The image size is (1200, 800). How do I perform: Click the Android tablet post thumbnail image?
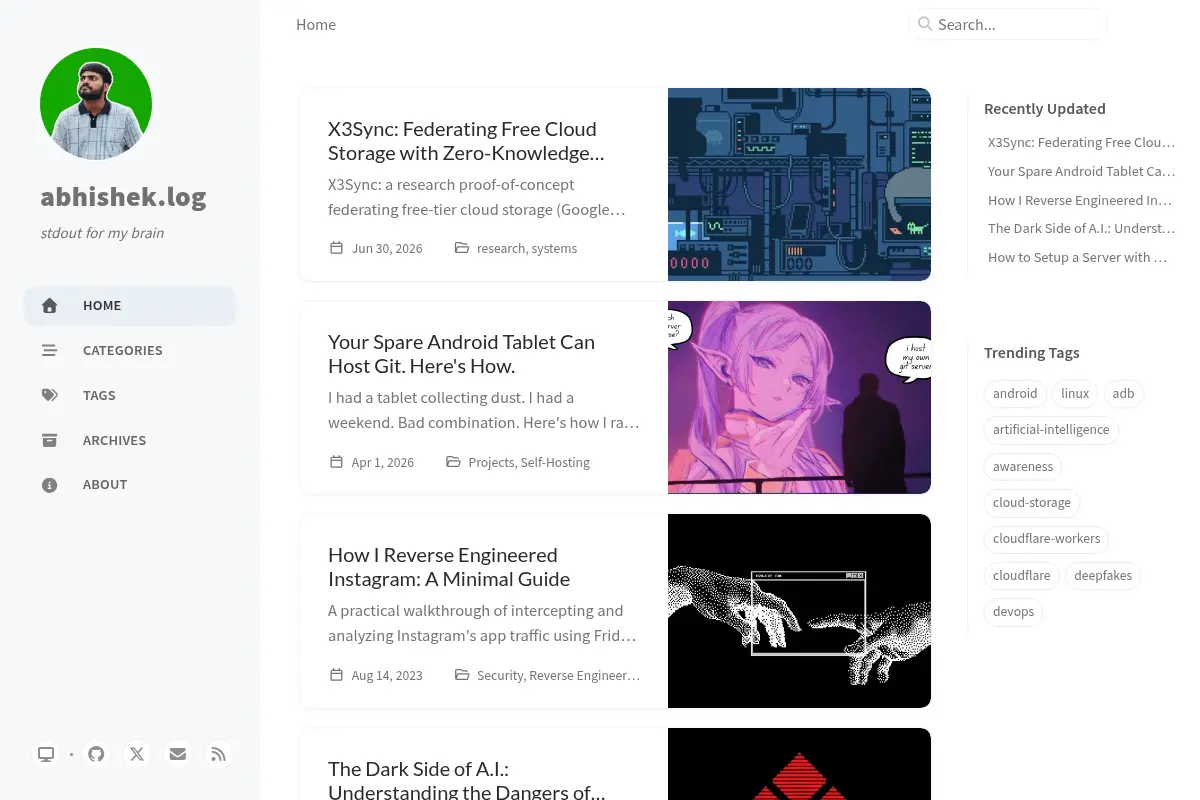click(799, 397)
